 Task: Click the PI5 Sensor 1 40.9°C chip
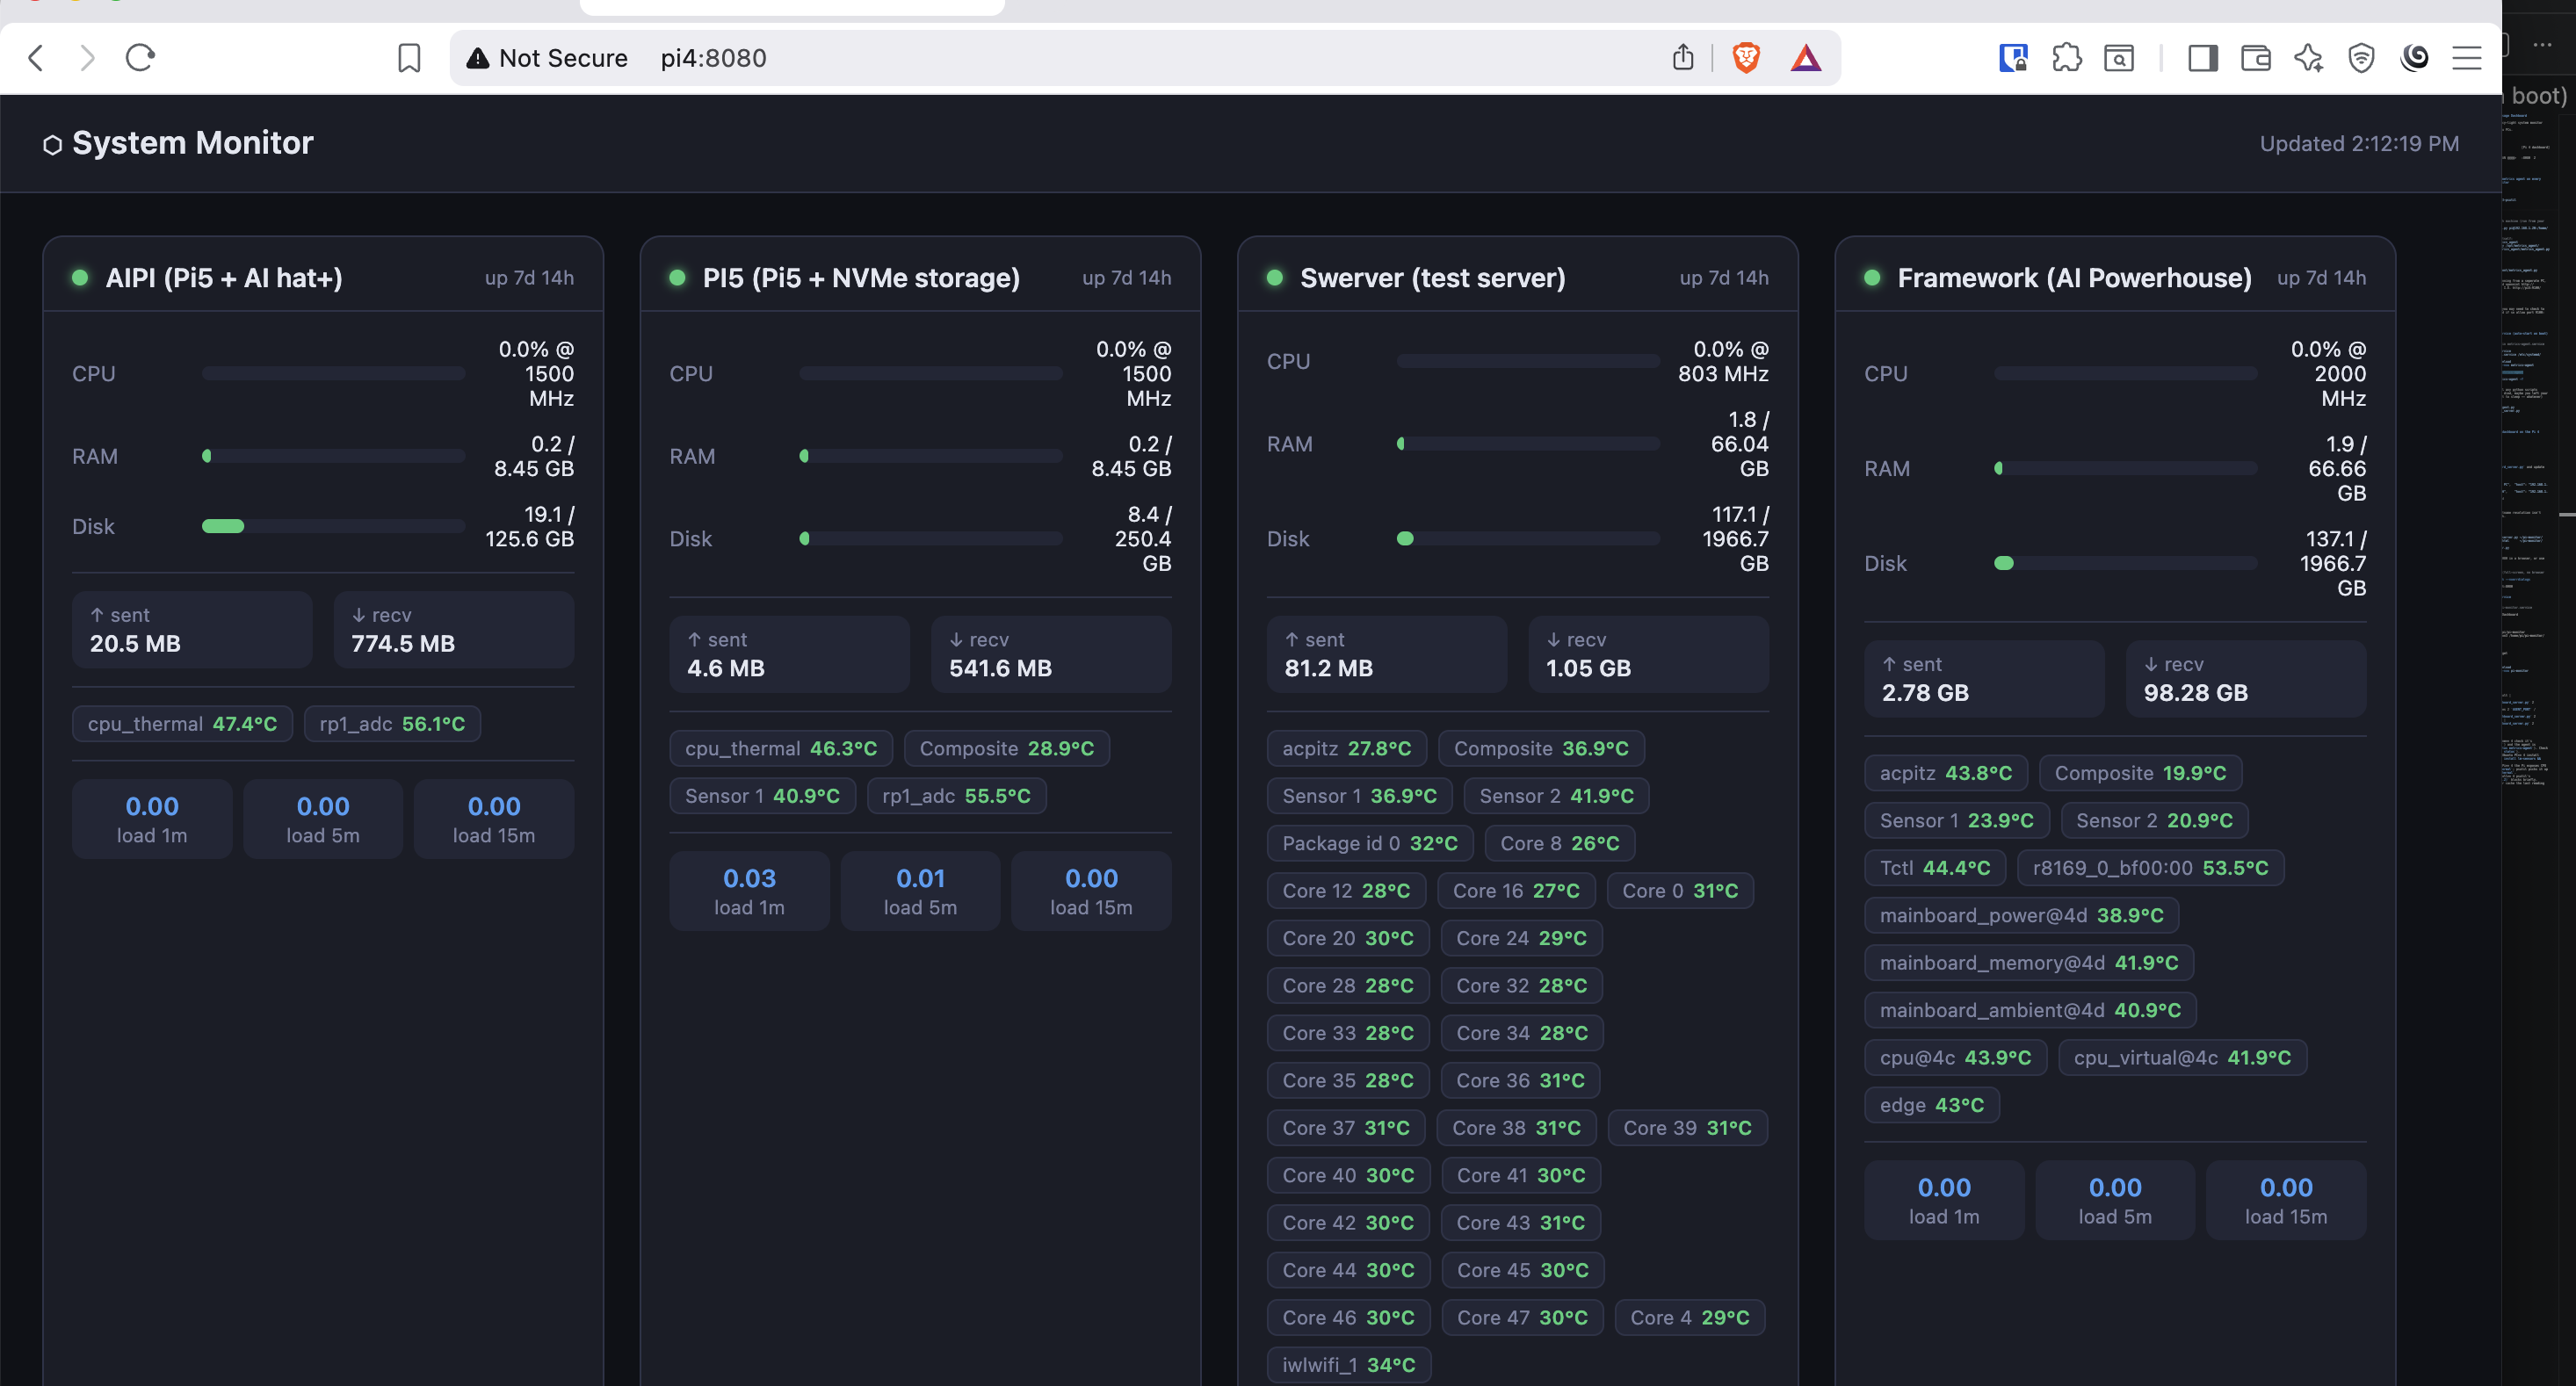(x=762, y=796)
